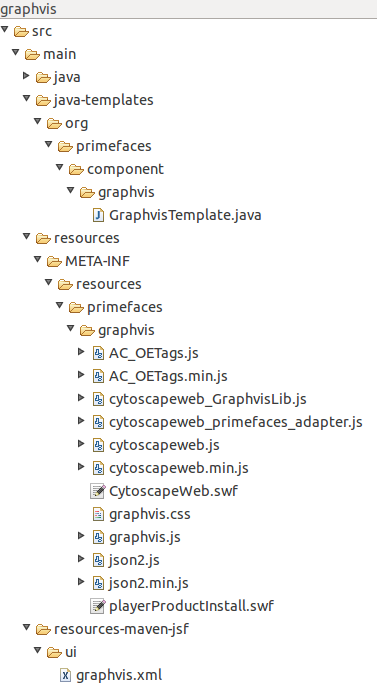Click the graphvis.css stylesheet icon

(x=98, y=514)
